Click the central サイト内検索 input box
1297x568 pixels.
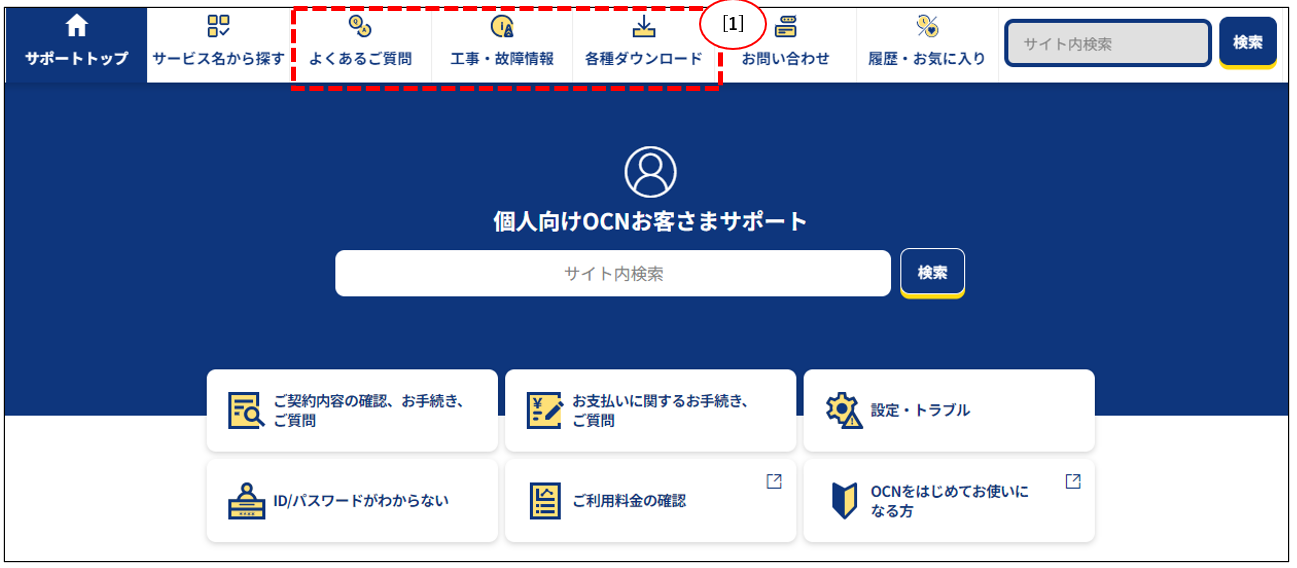click(612, 273)
